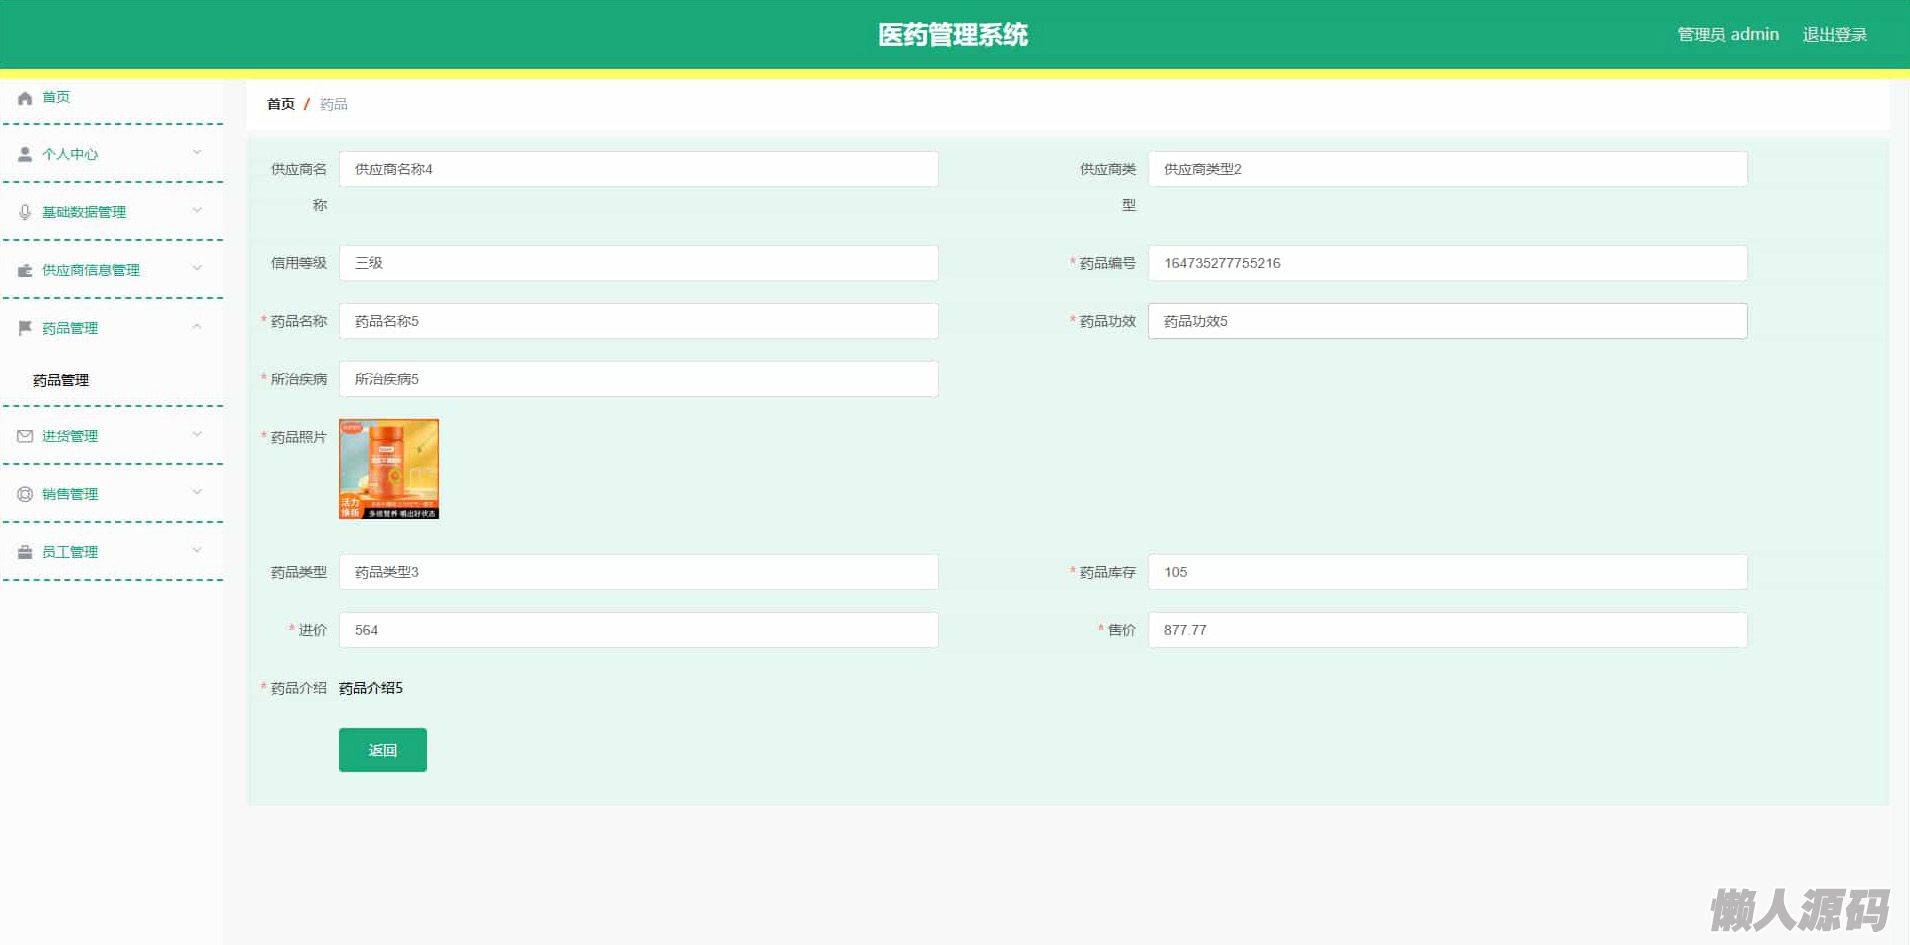The image size is (1910, 945).
Task: Click the person icon for 个人中心
Action: click(x=25, y=154)
